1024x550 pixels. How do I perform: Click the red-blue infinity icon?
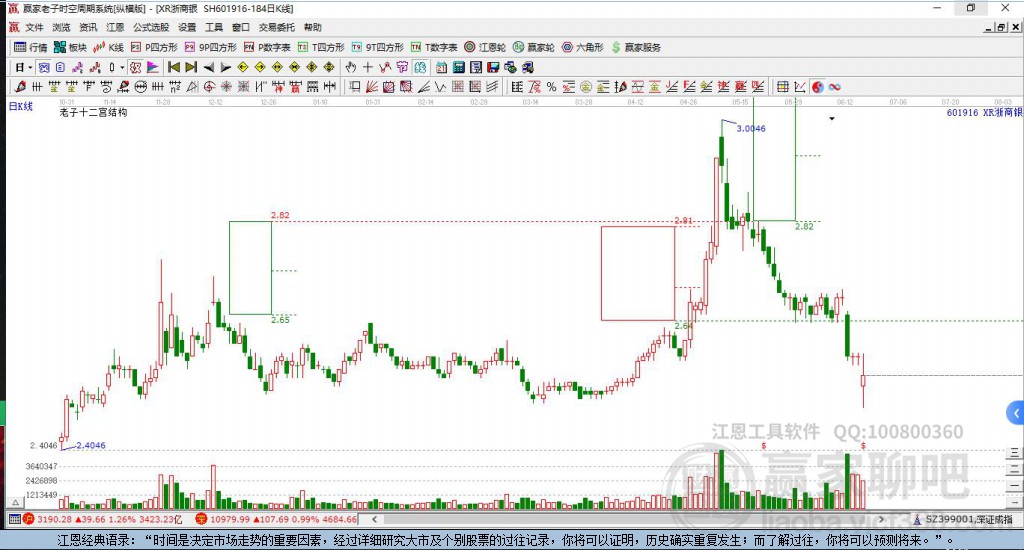point(834,86)
